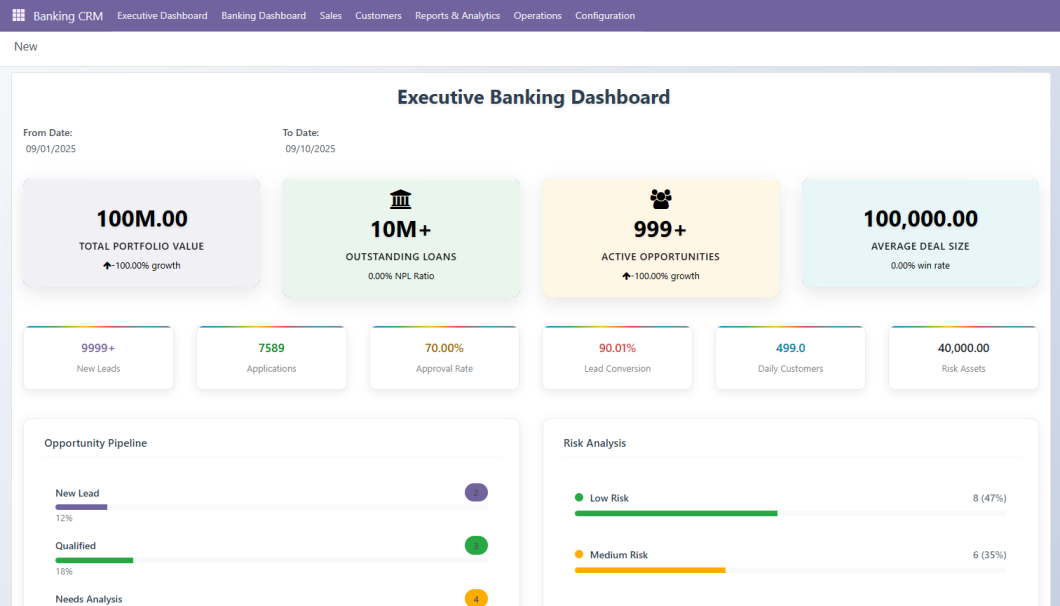Click the Opportunity Pipeline heading
Image resolution: width=1060 pixels, height=606 pixels.
[x=95, y=443]
